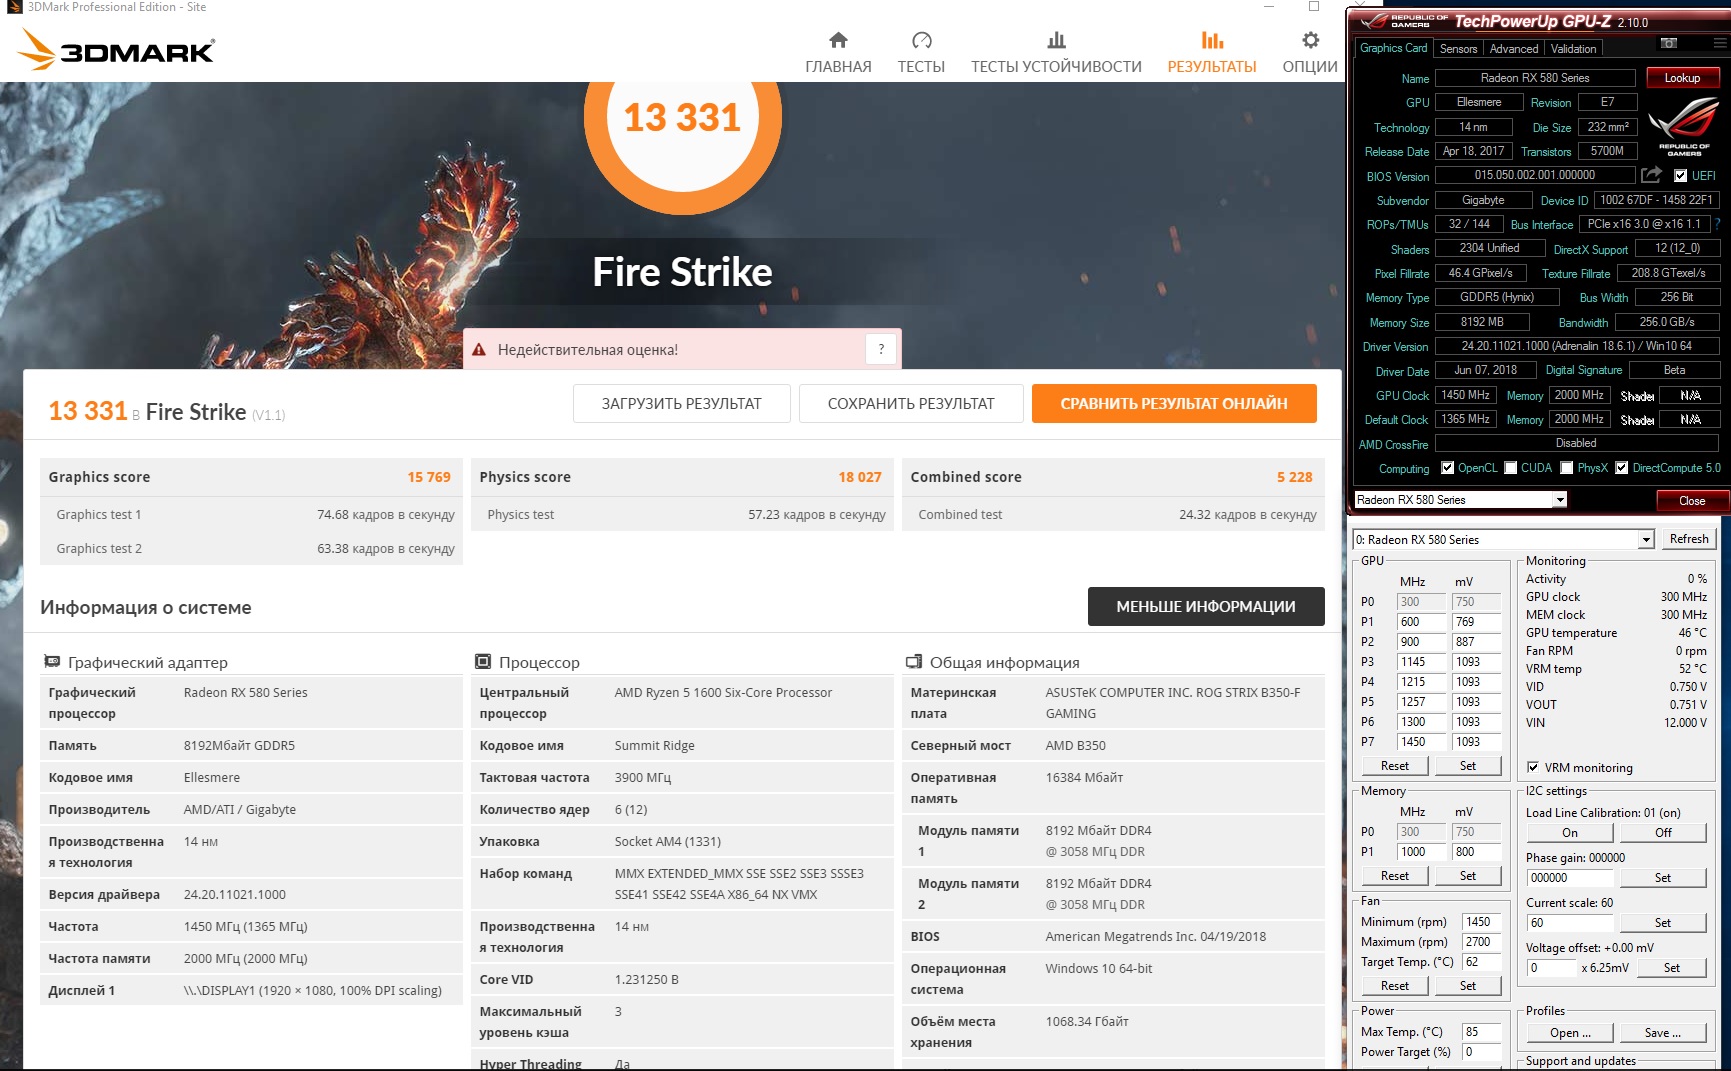Click Set next to Current scale field
Image resolution: width=1731 pixels, height=1071 pixels.
(1663, 923)
